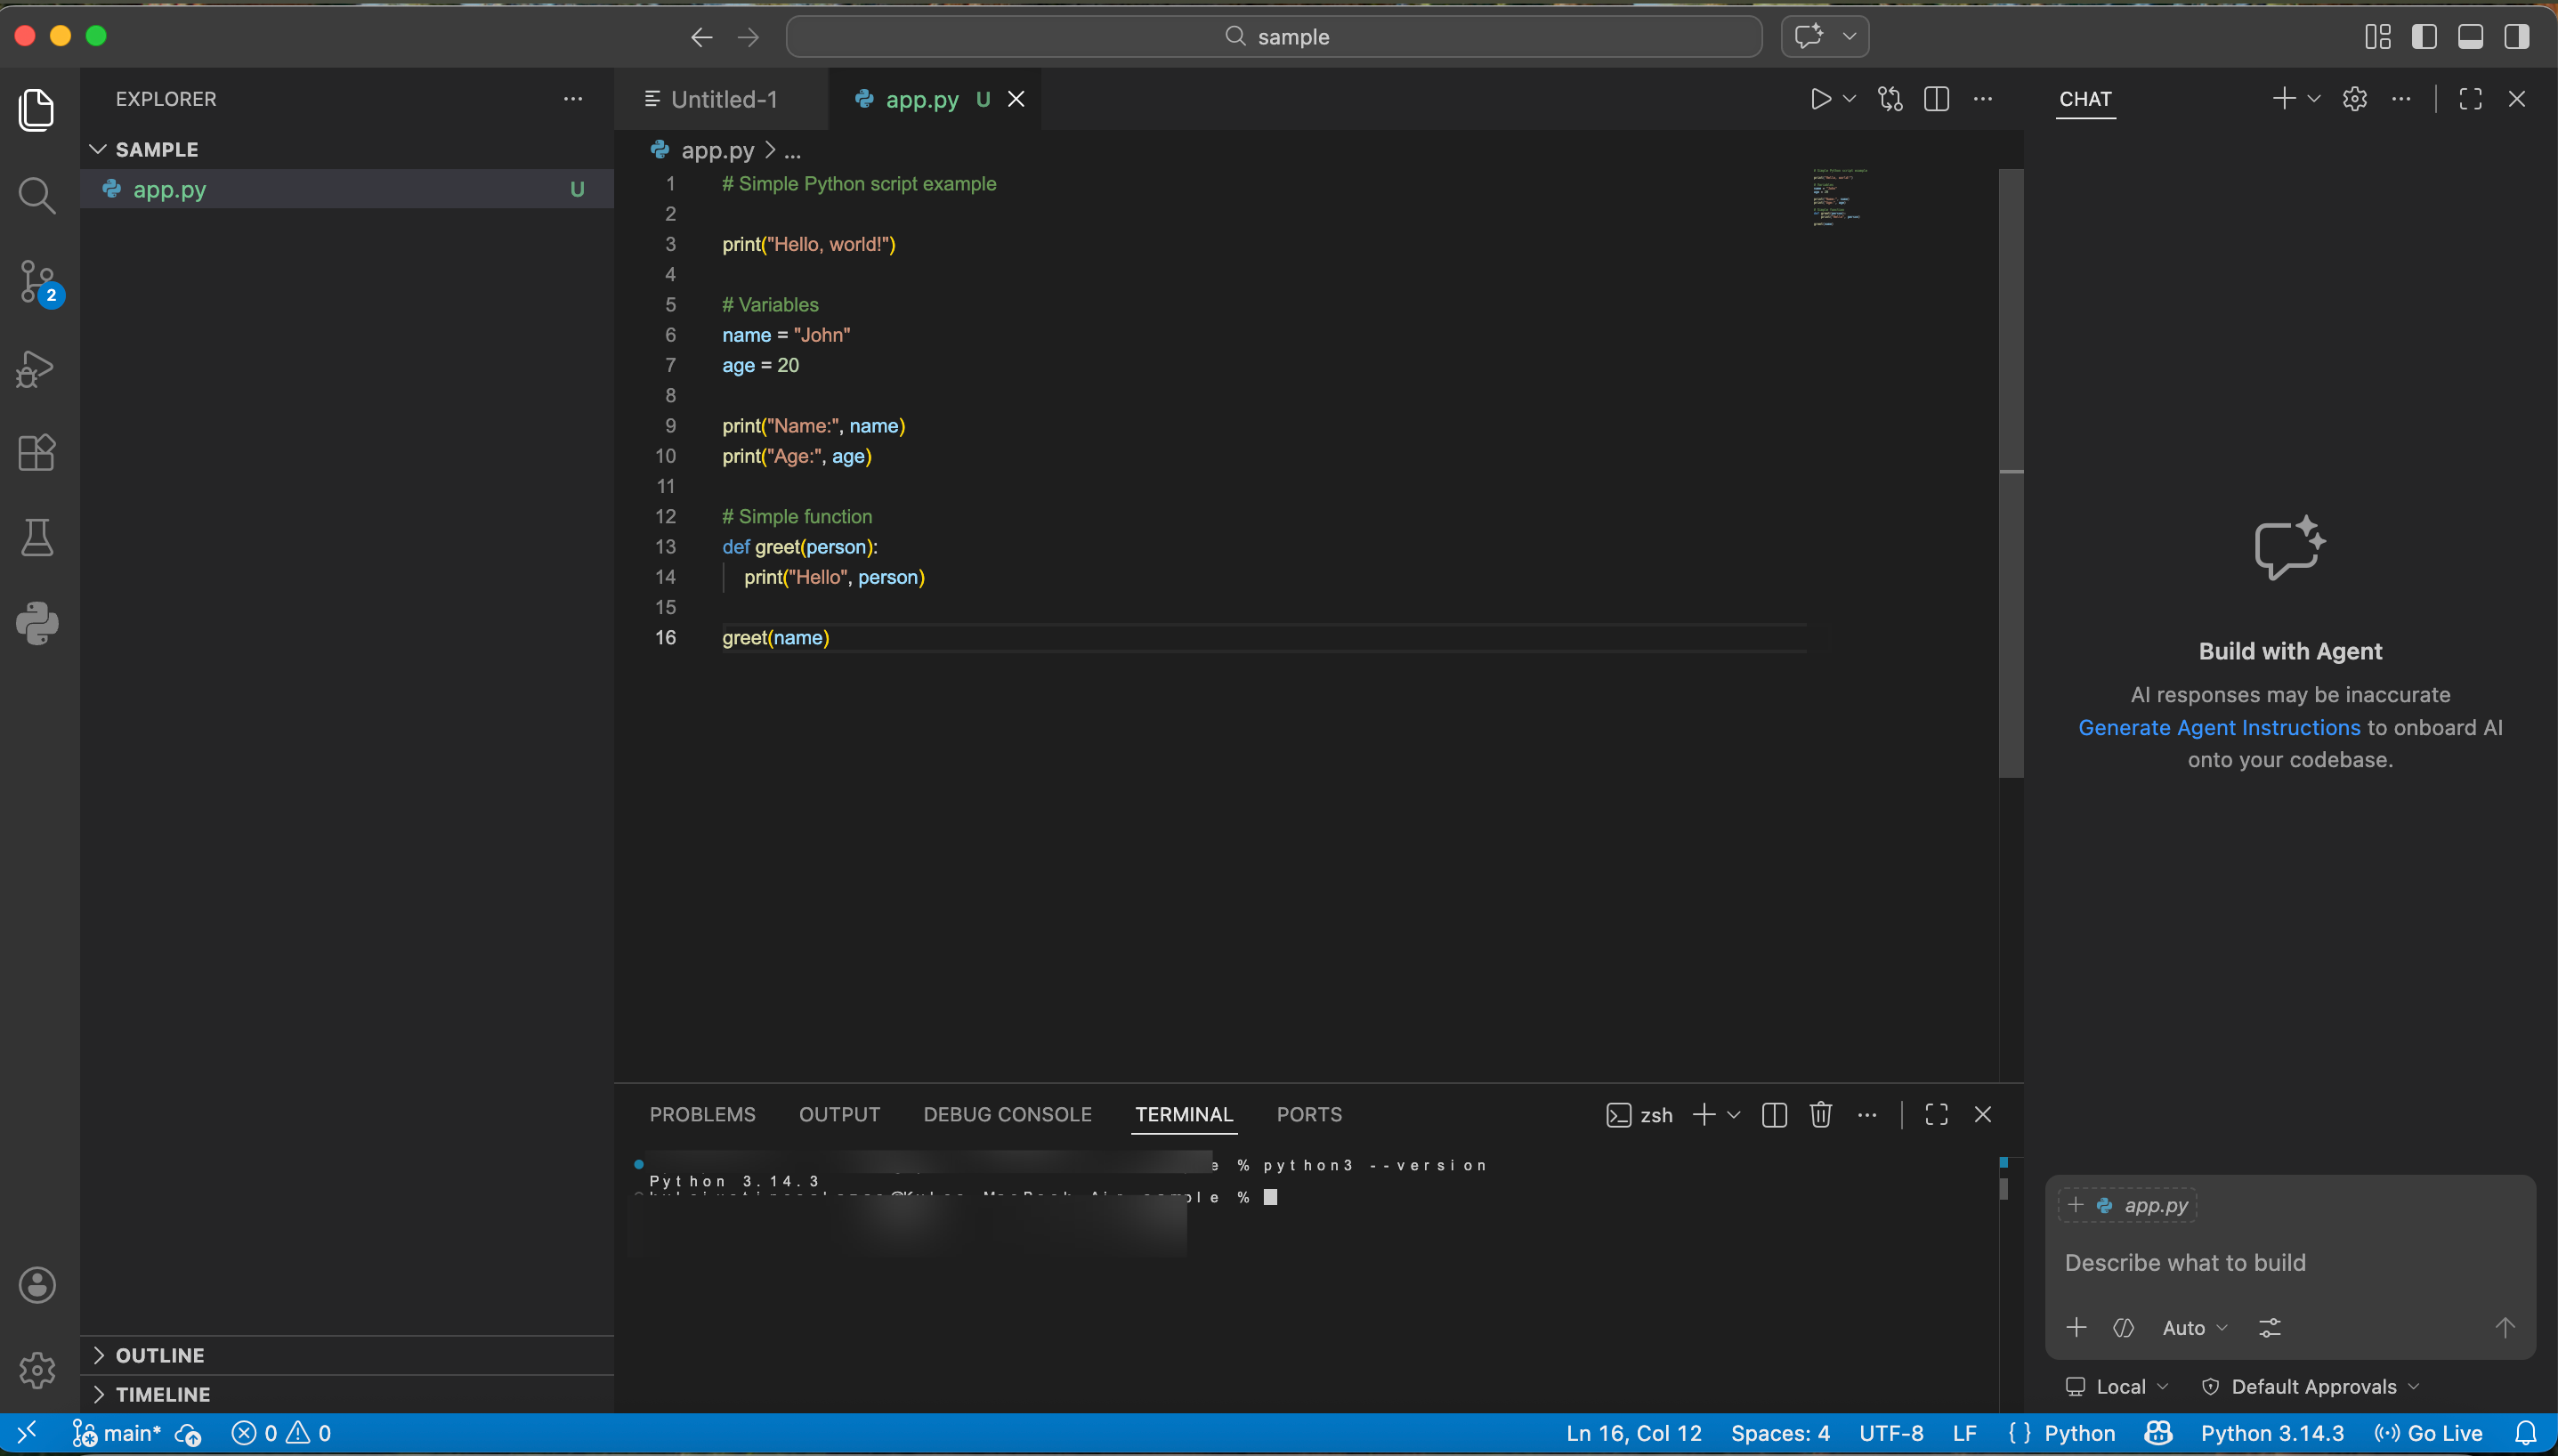2558x1456 pixels.
Task: Toggle the primary side bar visibility
Action: point(2424,37)
